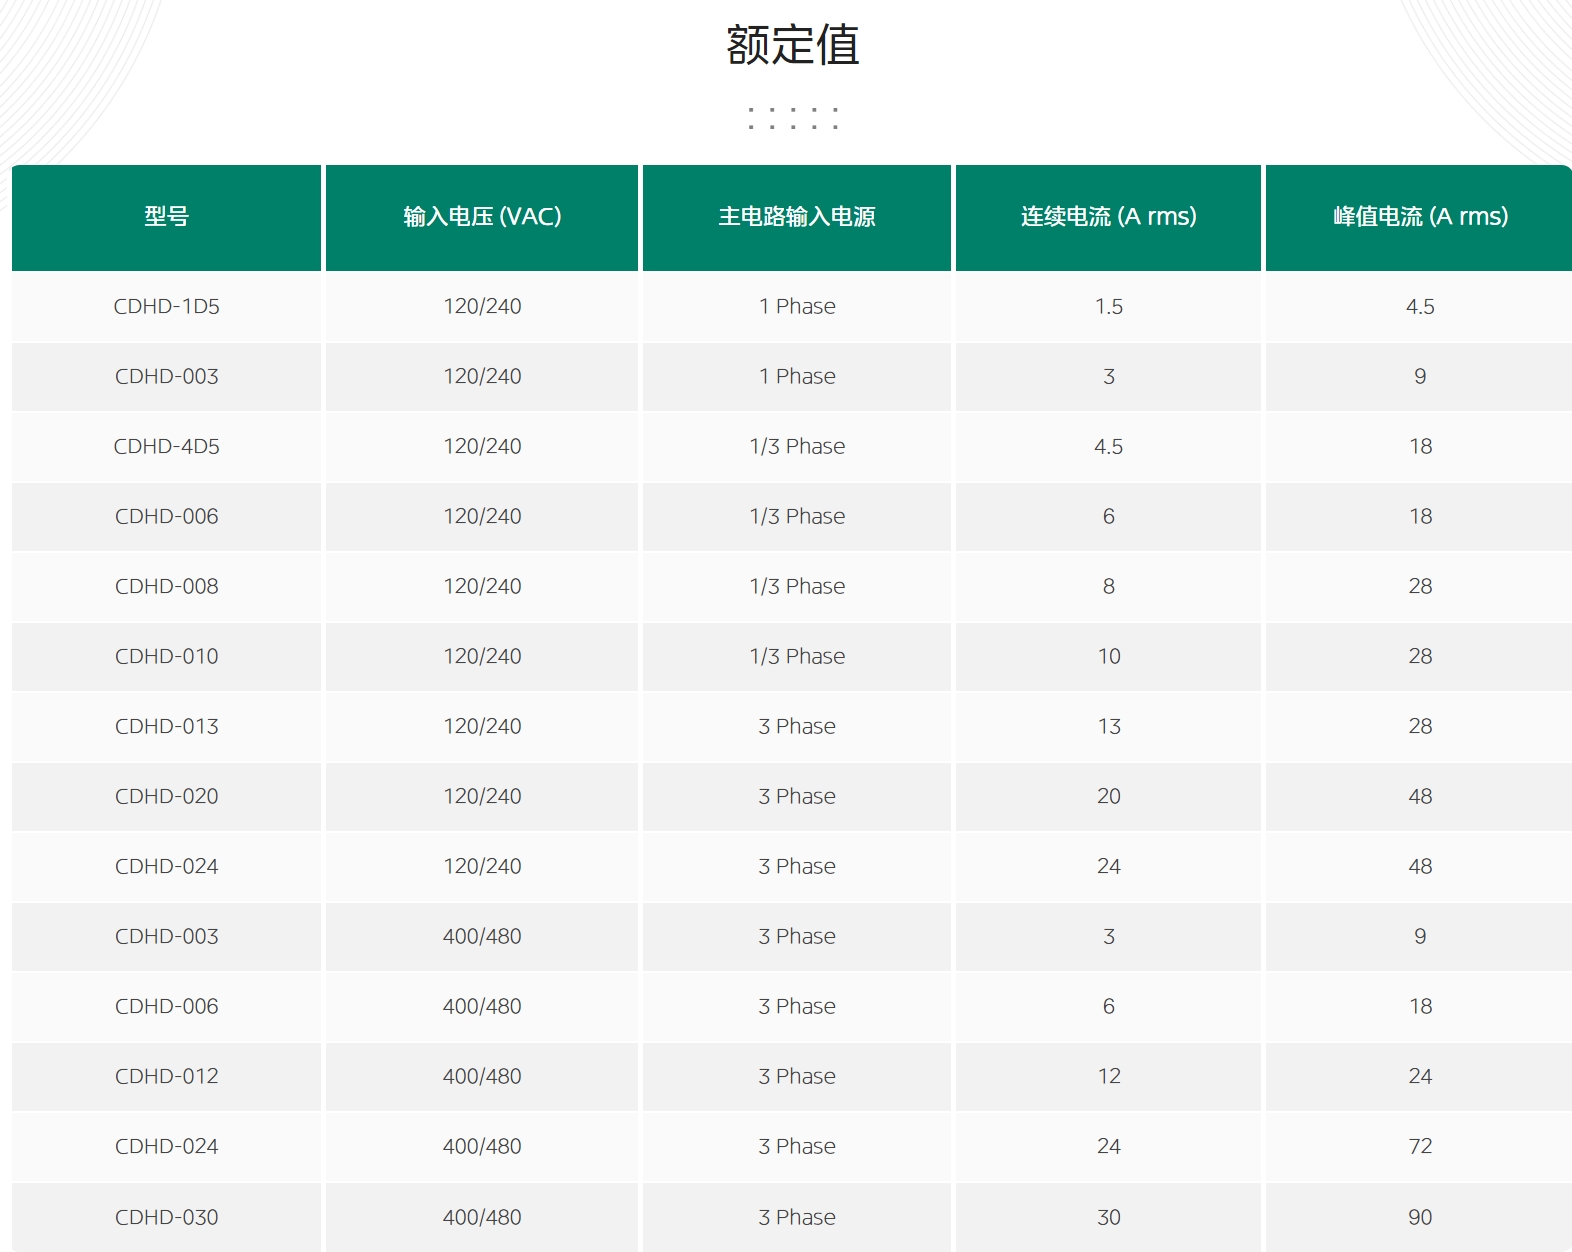Click the CDHD-020 model name

pos(166,797)
